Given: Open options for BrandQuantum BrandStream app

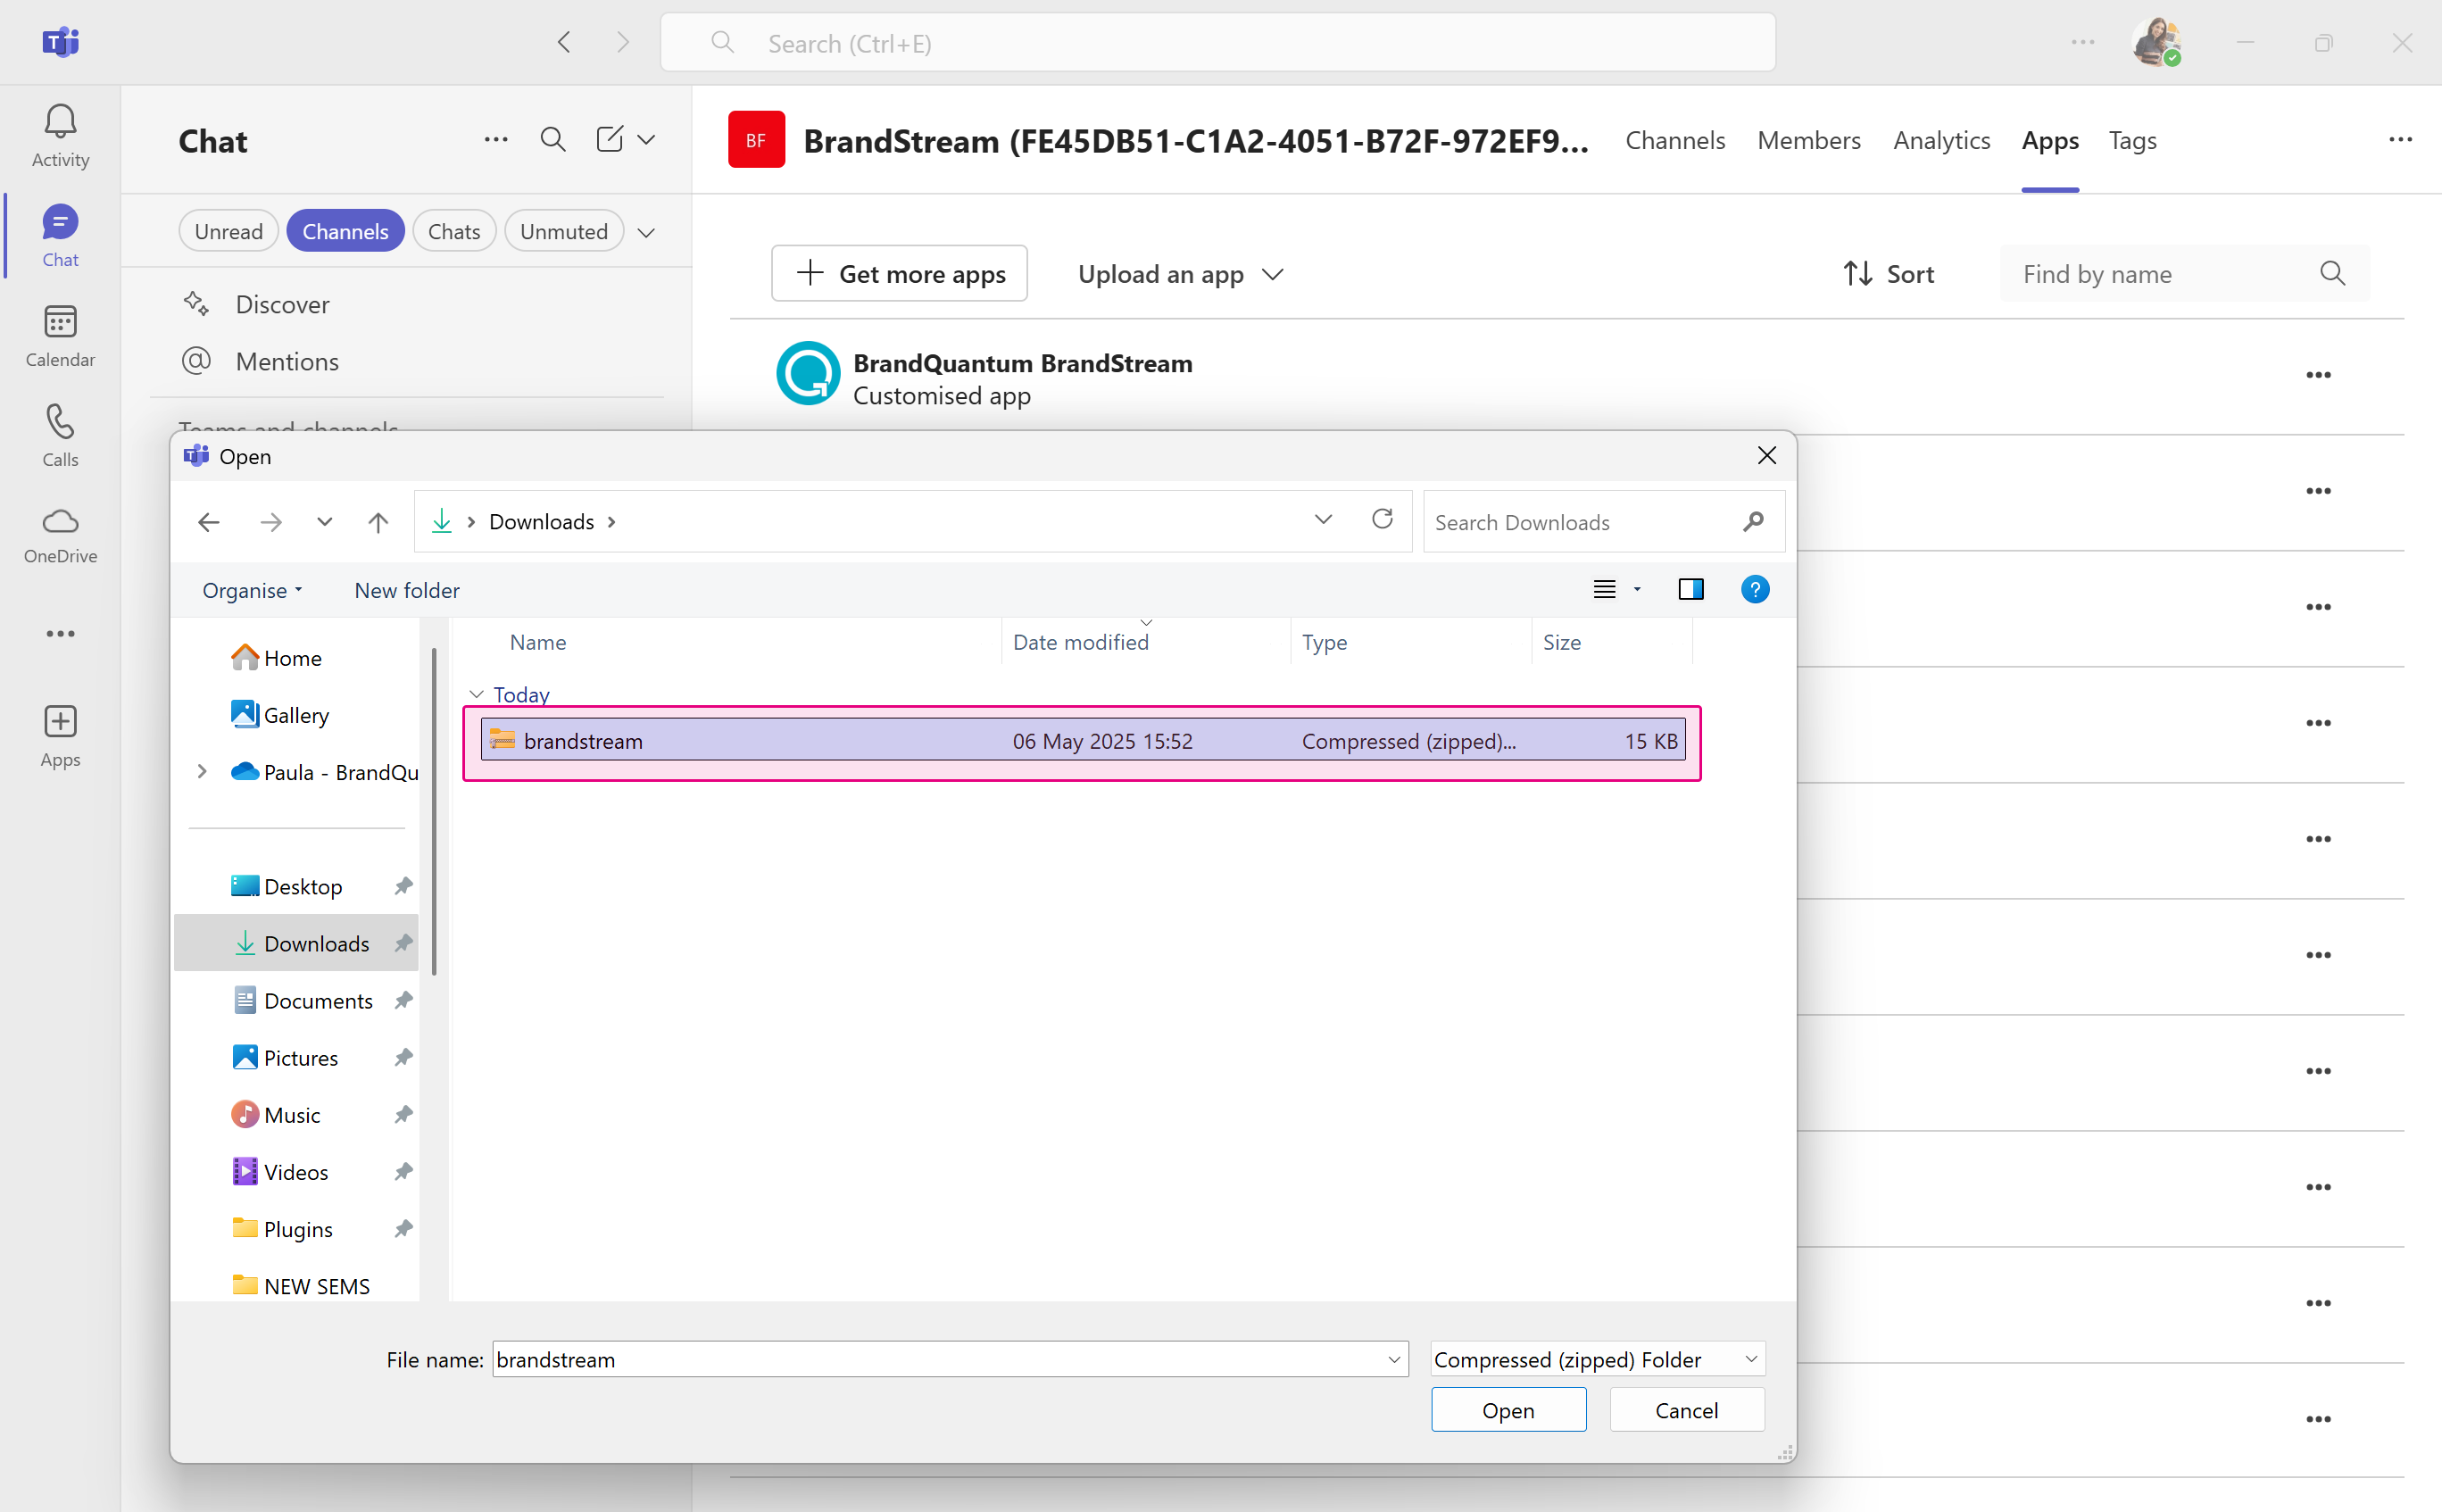Looking at the screenshot, I should point(2318,376).
